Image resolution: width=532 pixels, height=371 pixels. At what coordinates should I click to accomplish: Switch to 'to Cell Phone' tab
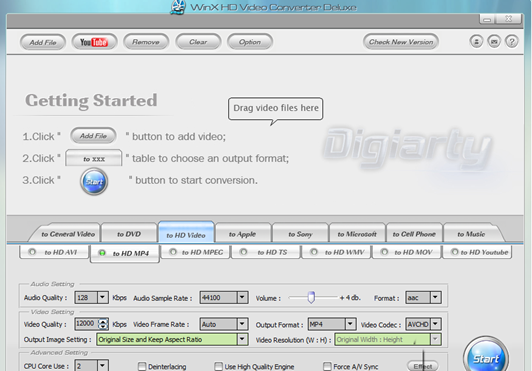(x=414, y=234)
